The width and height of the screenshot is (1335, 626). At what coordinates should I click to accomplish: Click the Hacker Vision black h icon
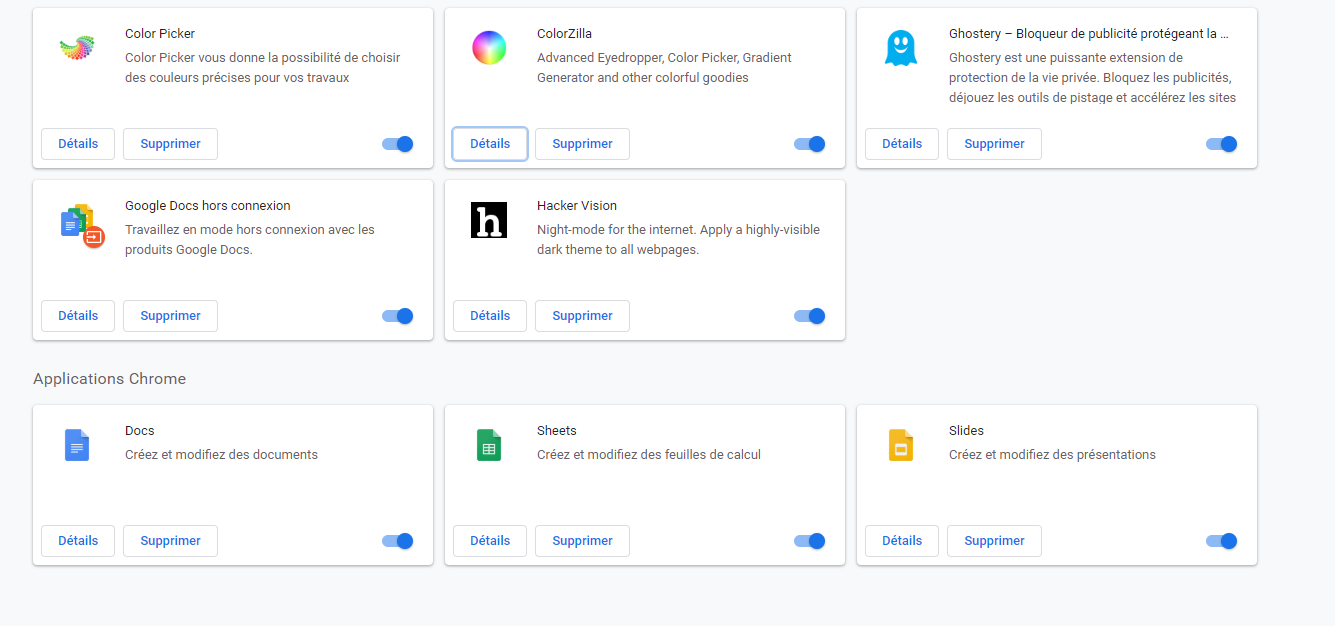(x=489, y=220)
